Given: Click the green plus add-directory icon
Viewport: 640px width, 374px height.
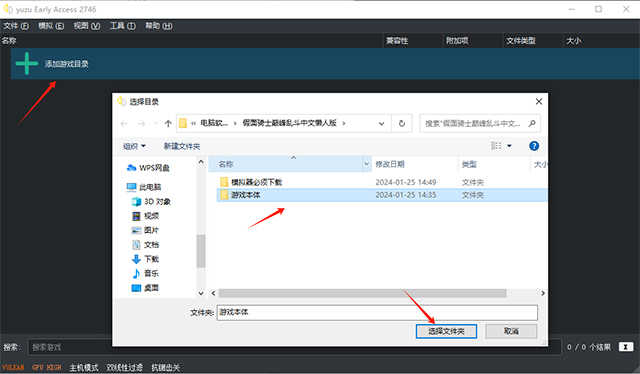Looking at the screenshot, I should coord(27,63).
